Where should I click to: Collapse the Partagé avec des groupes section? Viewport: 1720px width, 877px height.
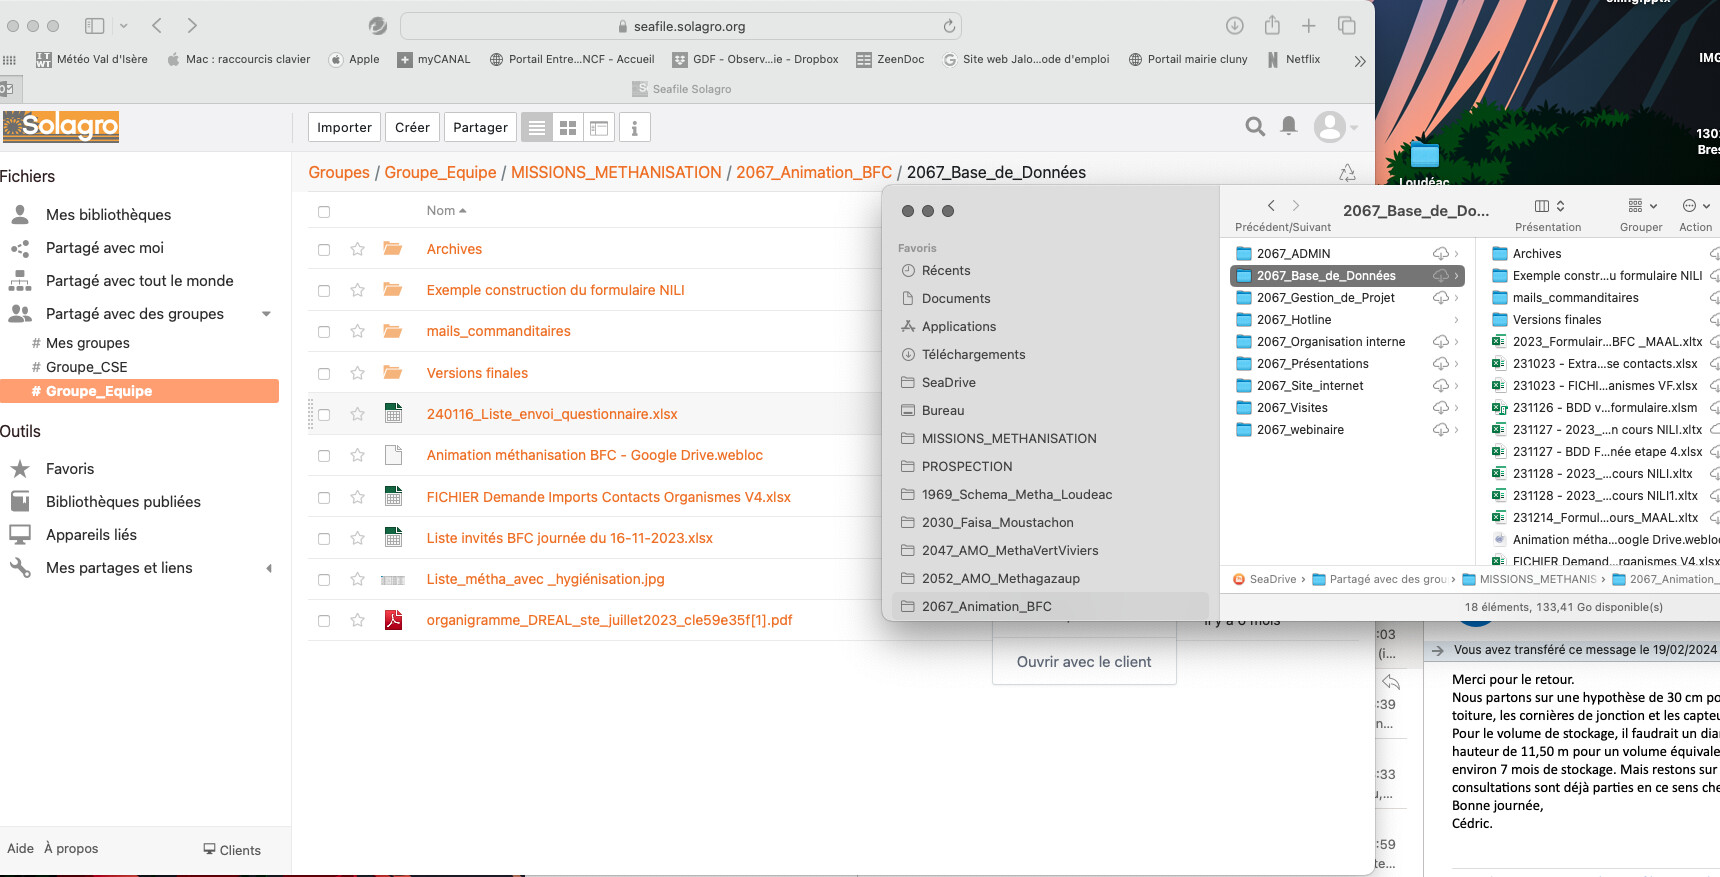[266, 314]
